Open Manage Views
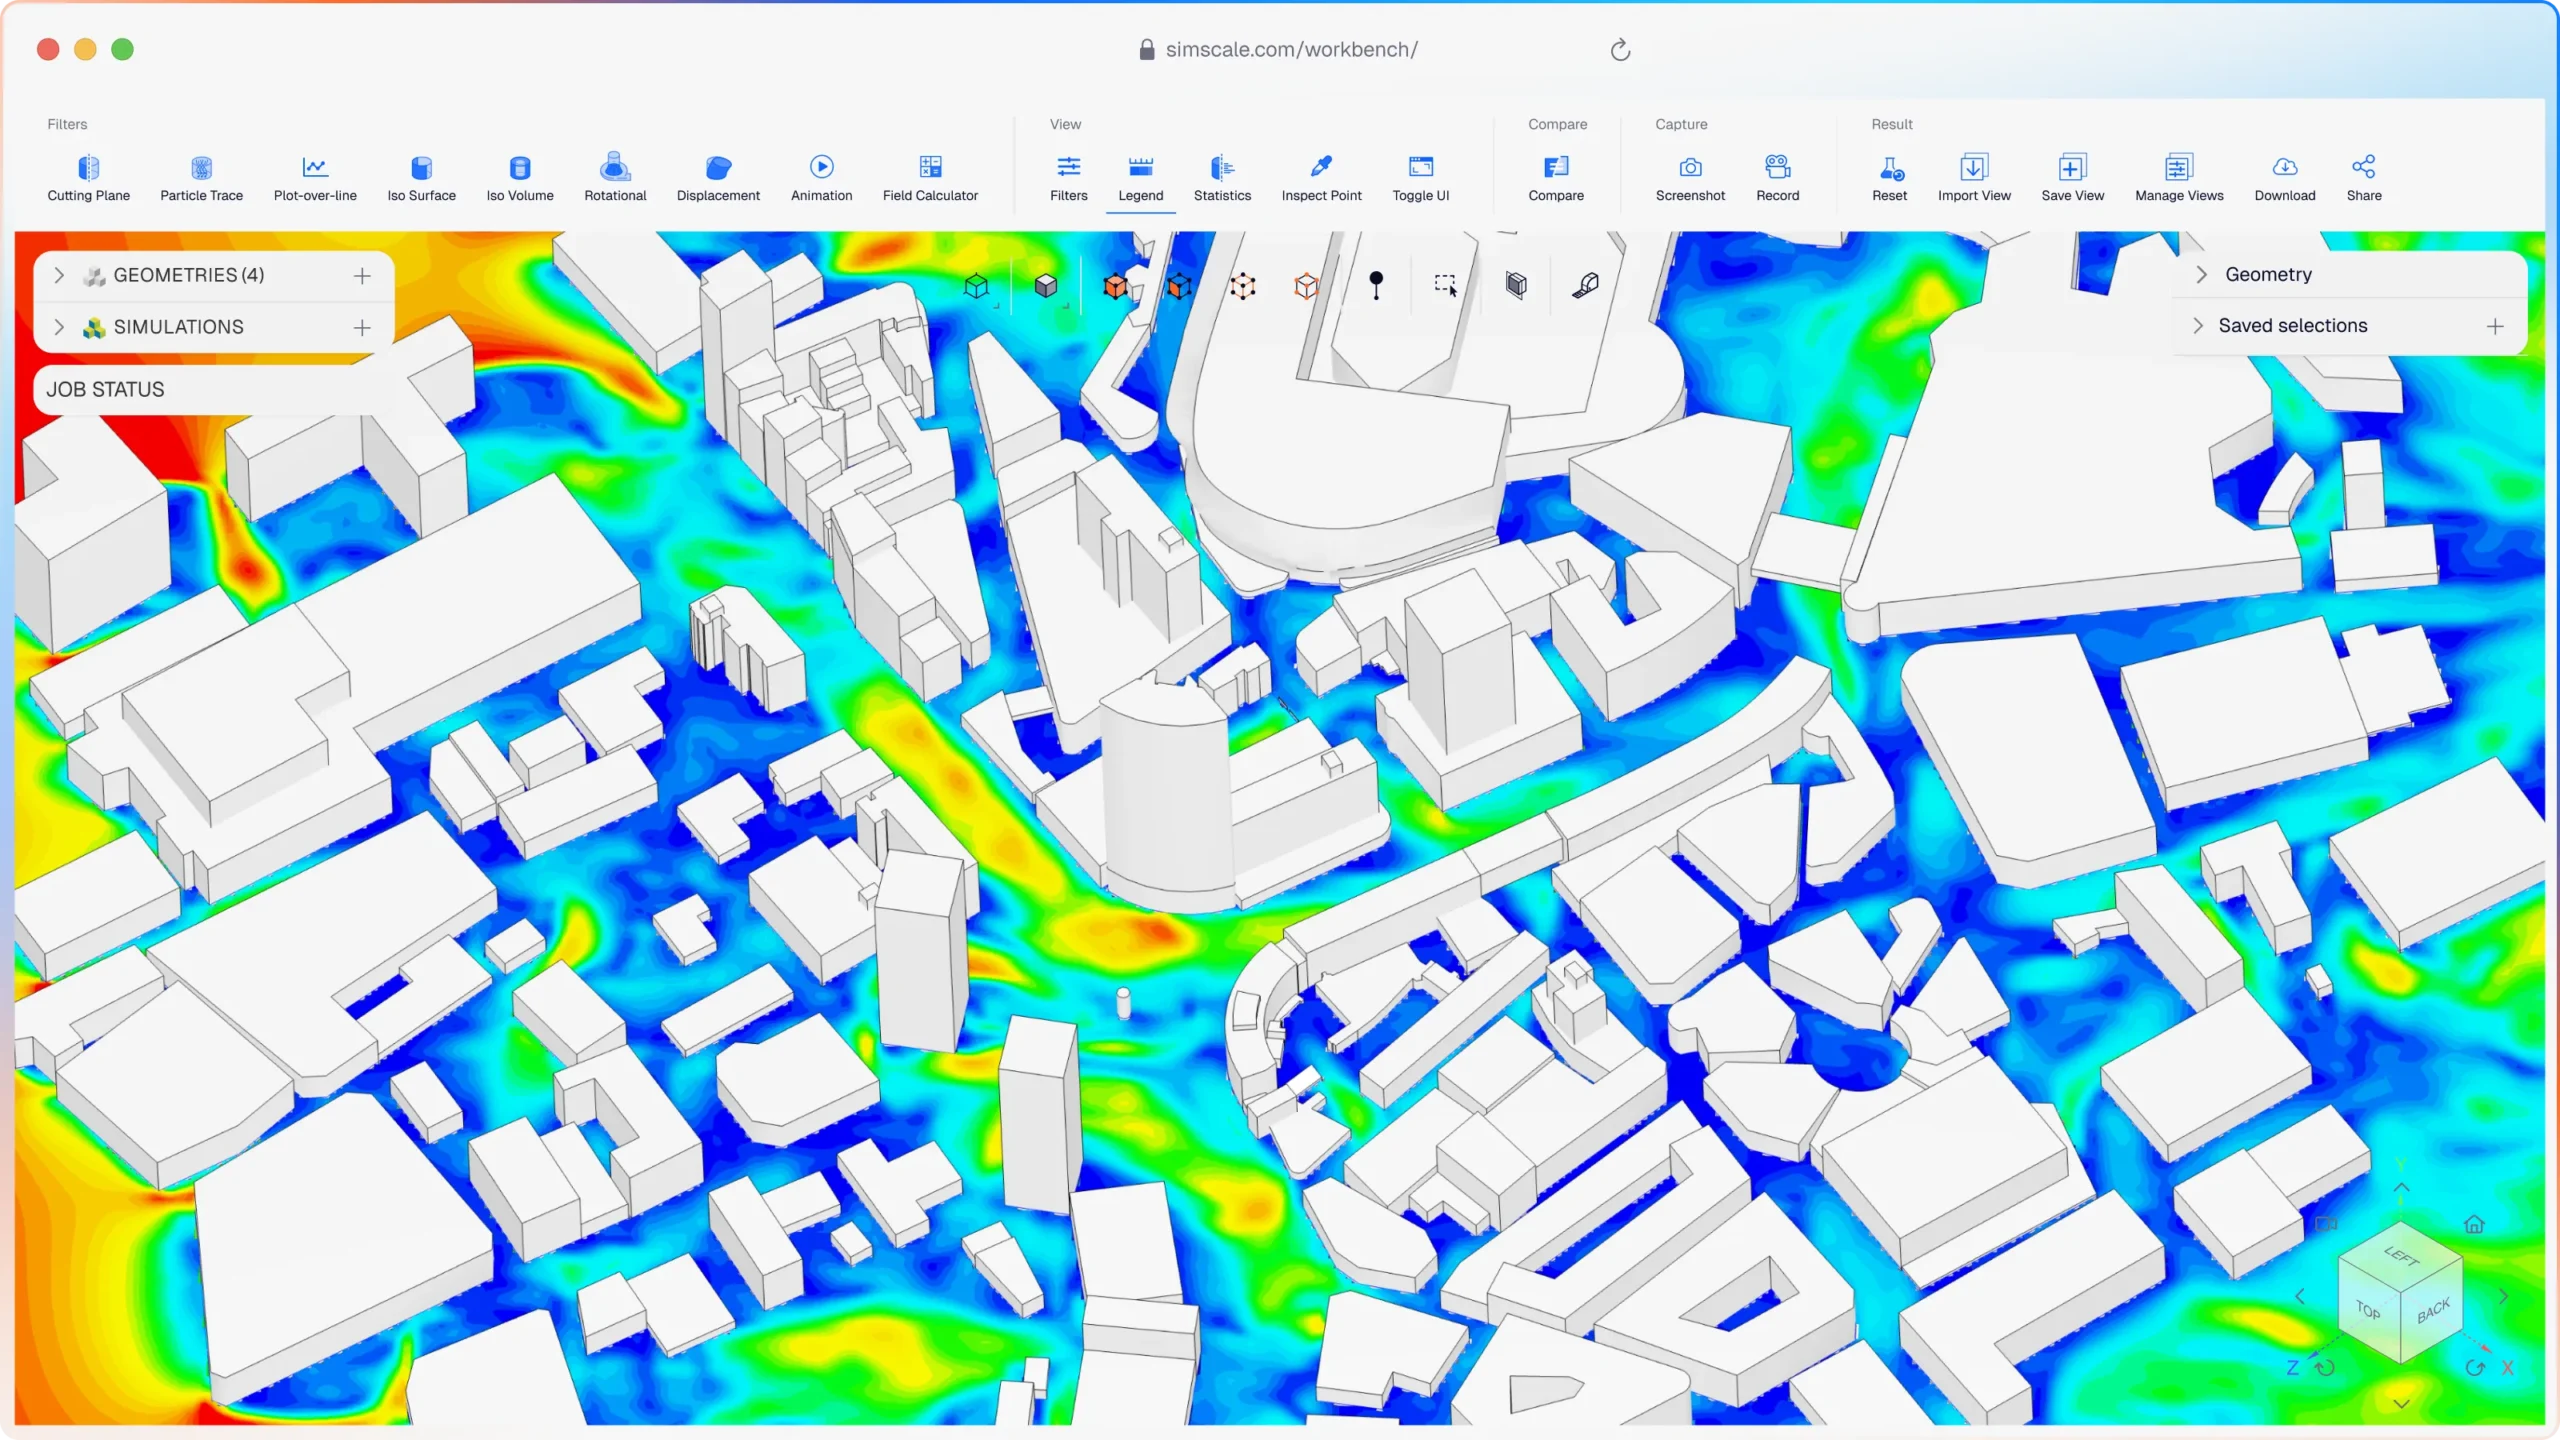 (2179, 178)
